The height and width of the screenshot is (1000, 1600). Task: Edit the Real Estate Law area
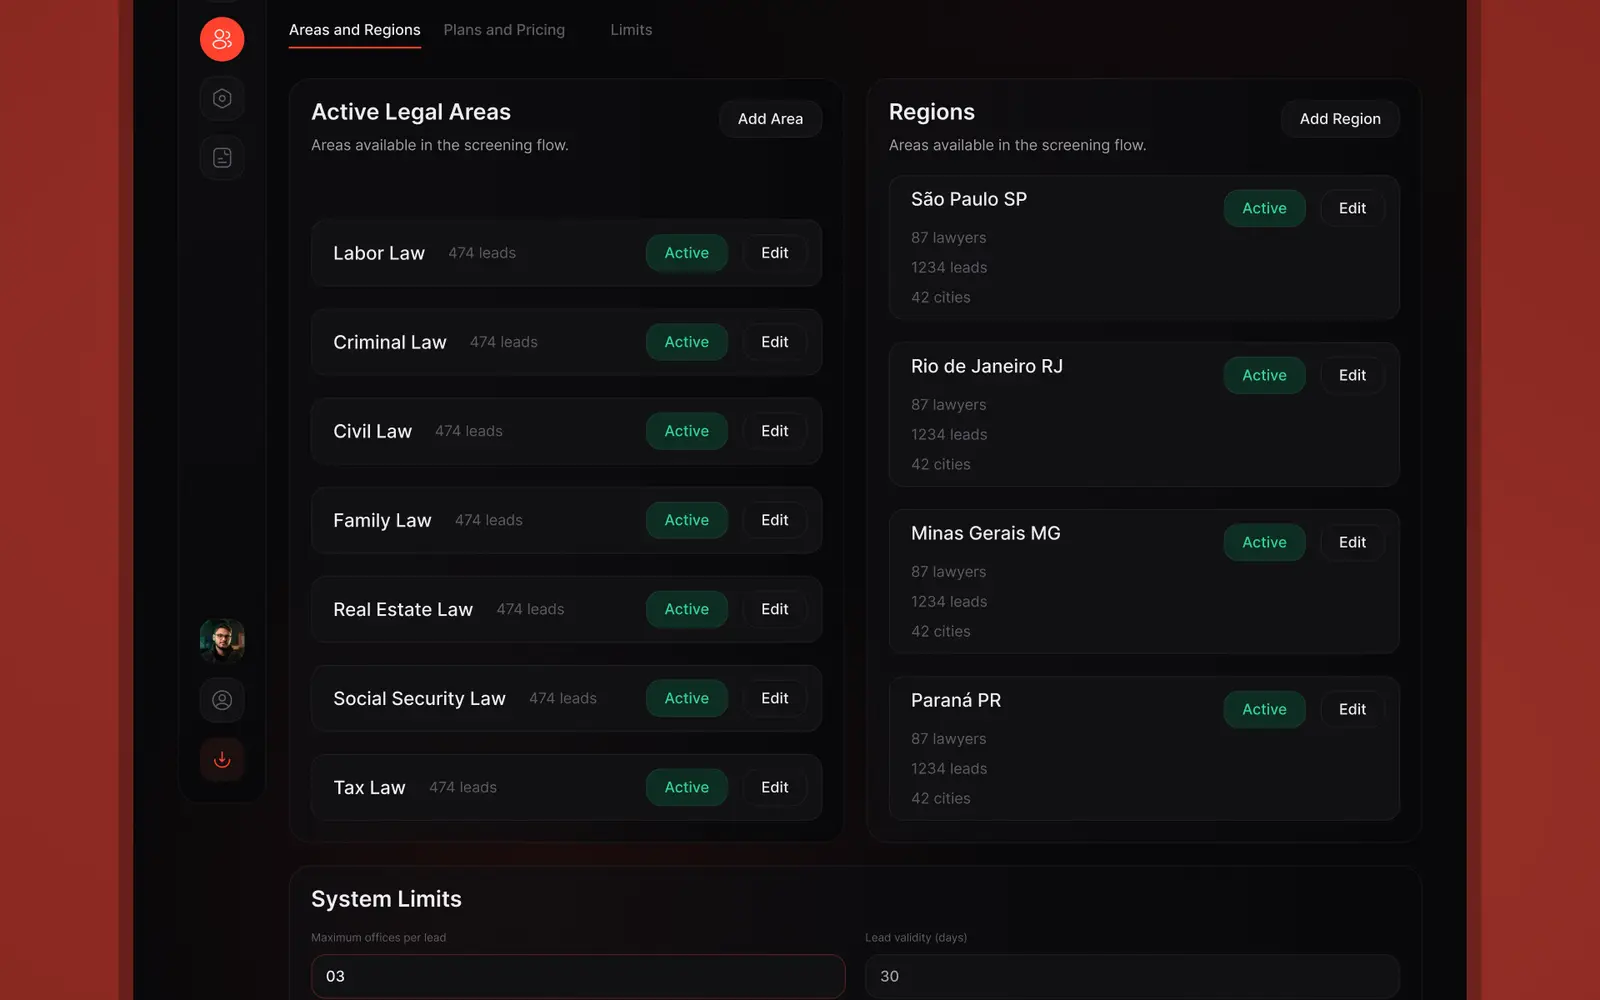click(x=775, y=609)
